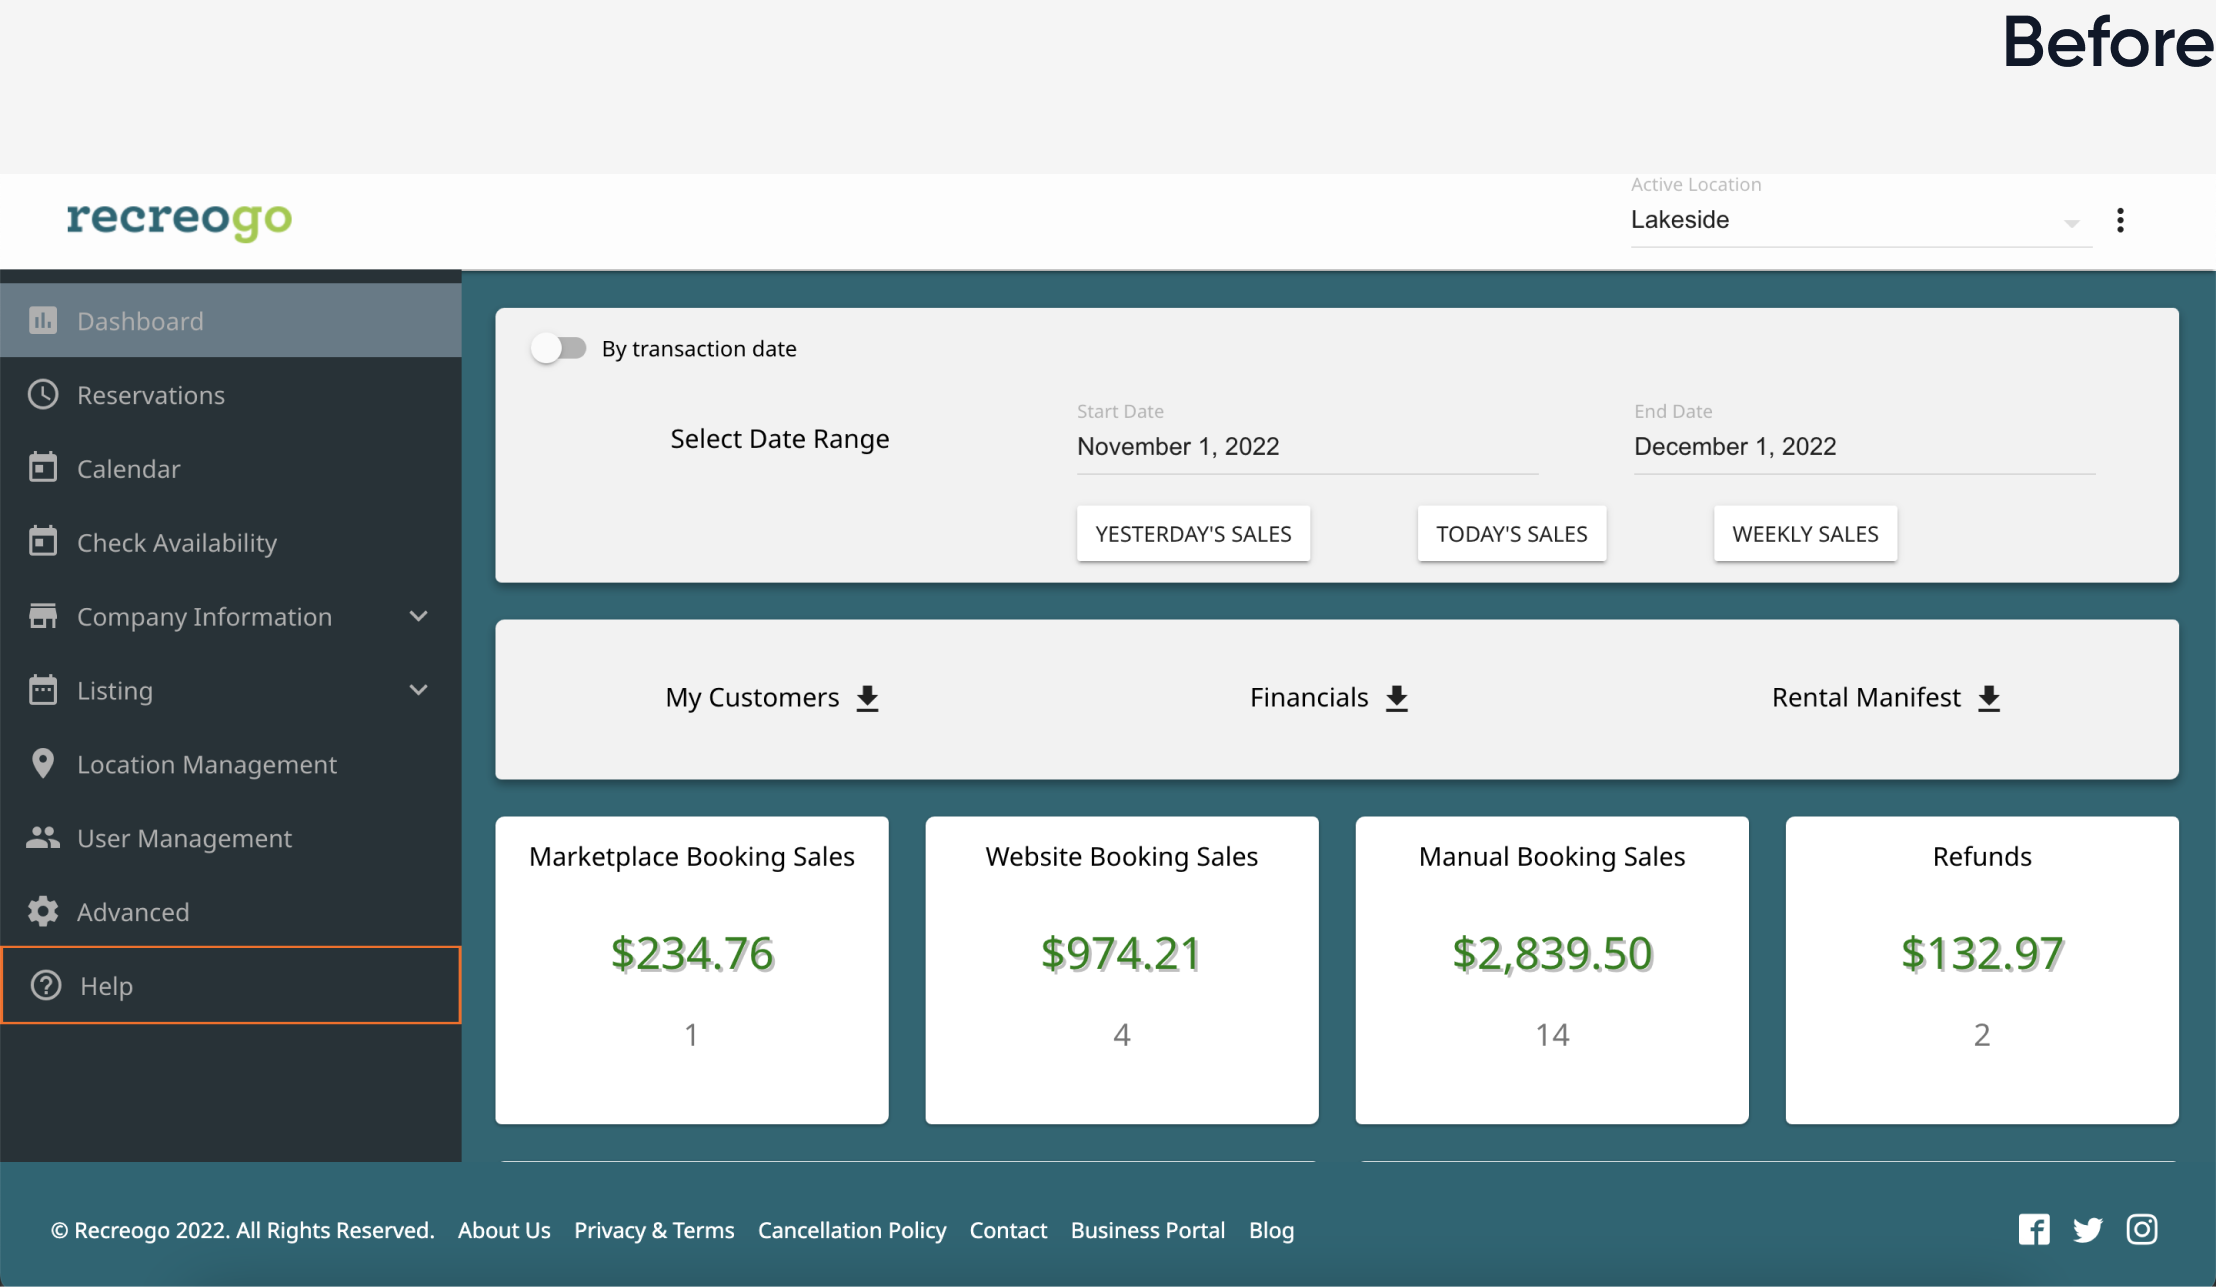Click the Manual Booking Sales count 14
The height and width of the screenshot is (1287, 2216).
coord(1552,1034)
